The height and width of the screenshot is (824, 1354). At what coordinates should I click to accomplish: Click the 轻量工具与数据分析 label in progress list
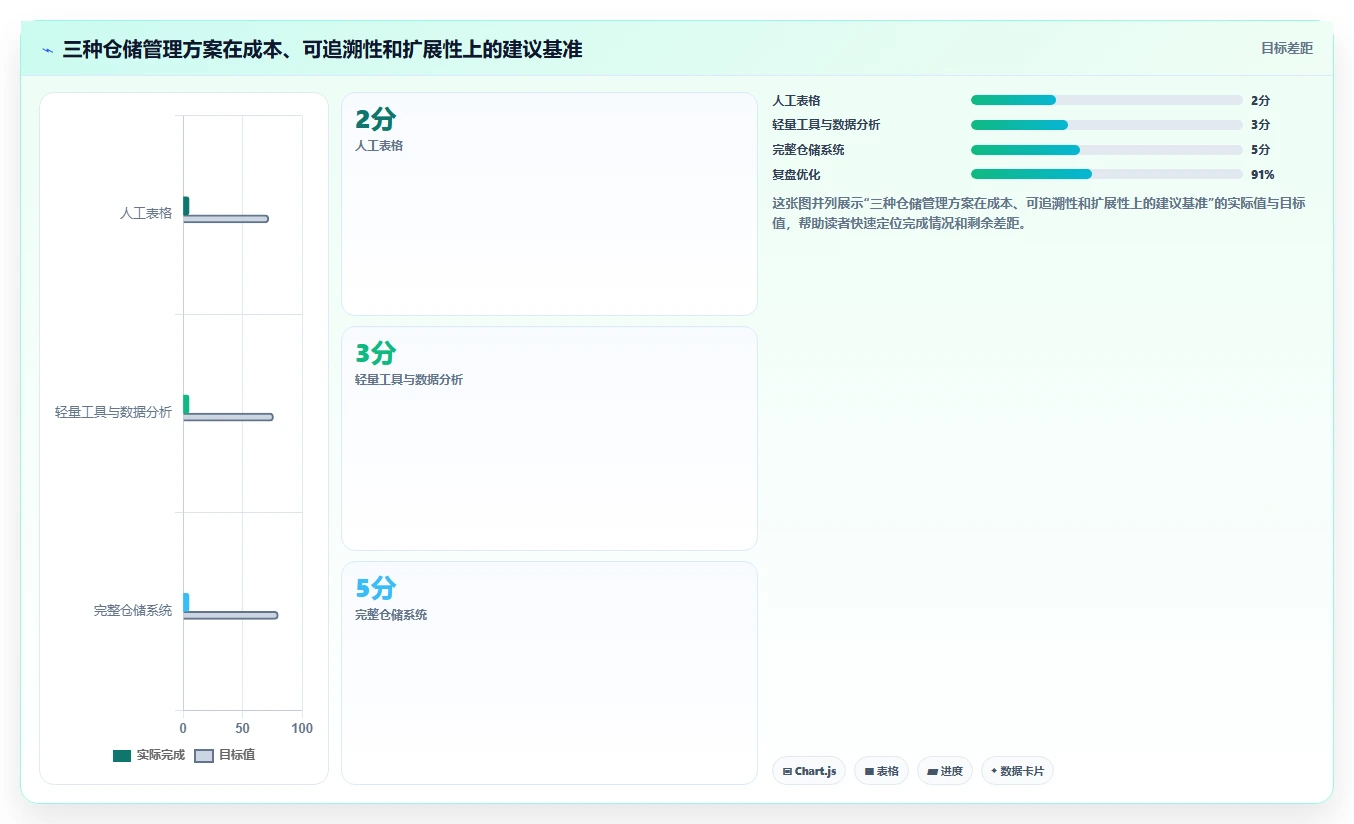click(826, 125)
